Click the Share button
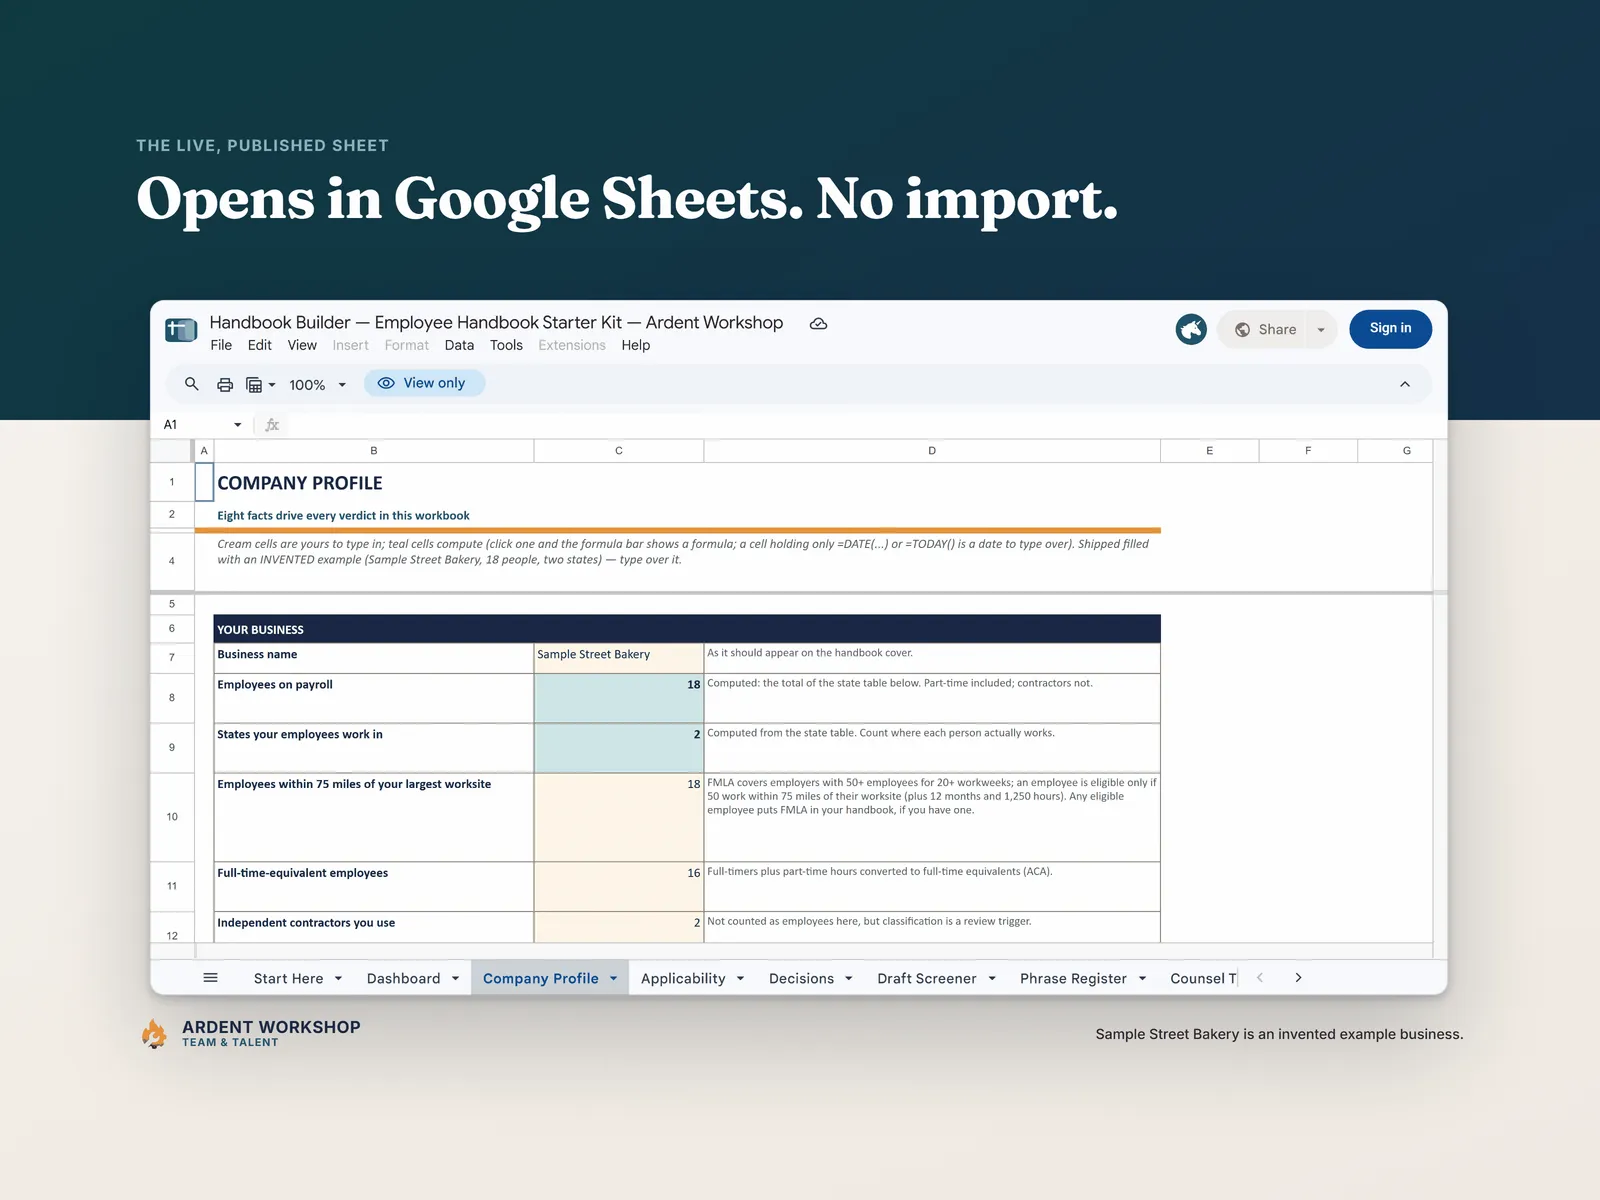The width and height of the screenshot is (1600, 1200). coord(1264,330)
